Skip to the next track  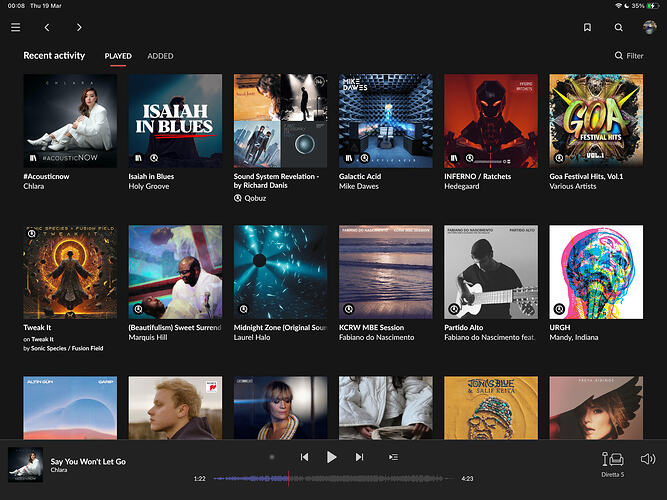[359, 457]
